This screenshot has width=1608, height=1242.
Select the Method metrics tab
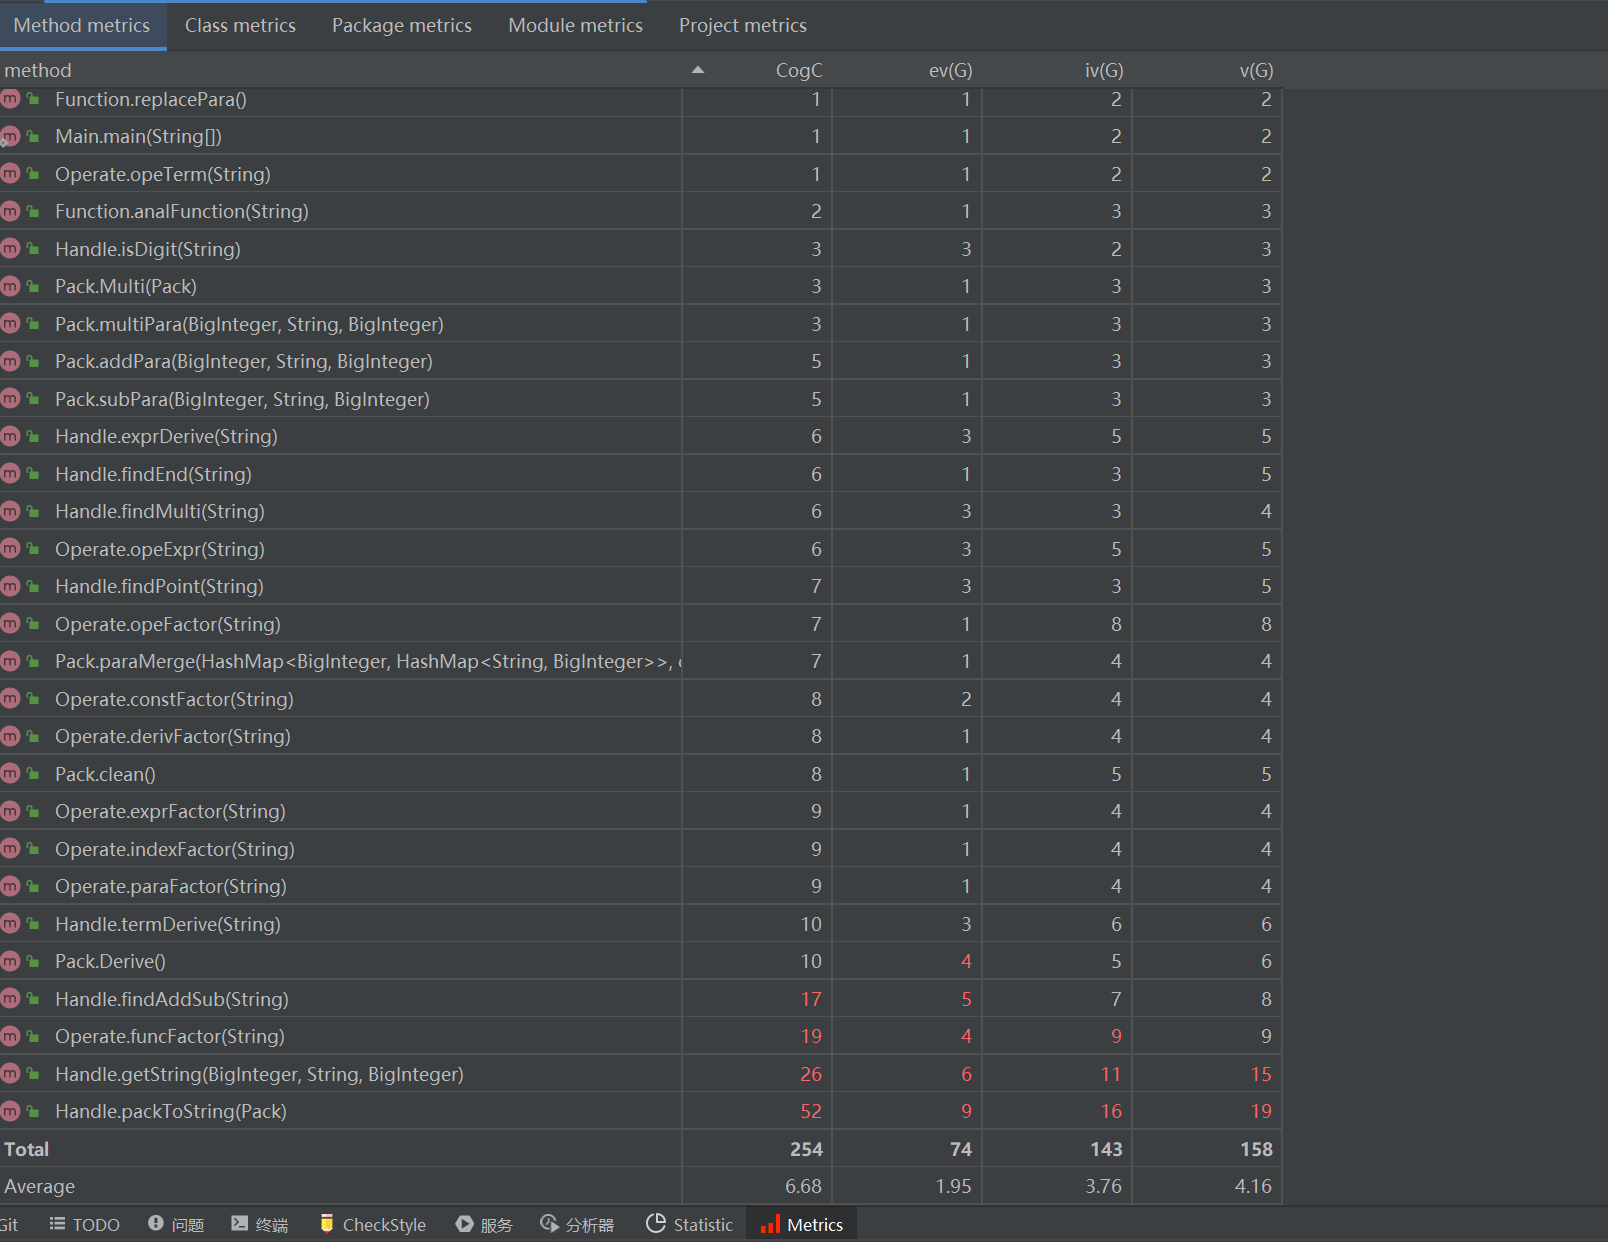[82, 26]
